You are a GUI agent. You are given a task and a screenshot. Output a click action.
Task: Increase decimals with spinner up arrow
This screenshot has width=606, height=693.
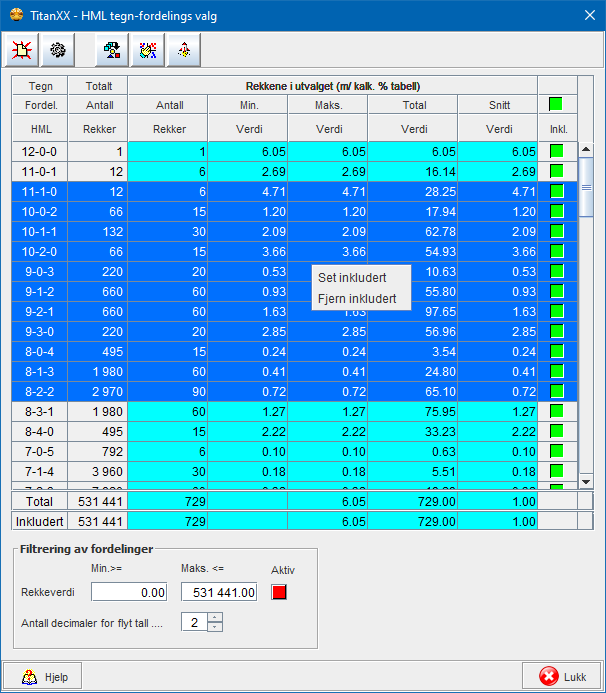(215, 617)
